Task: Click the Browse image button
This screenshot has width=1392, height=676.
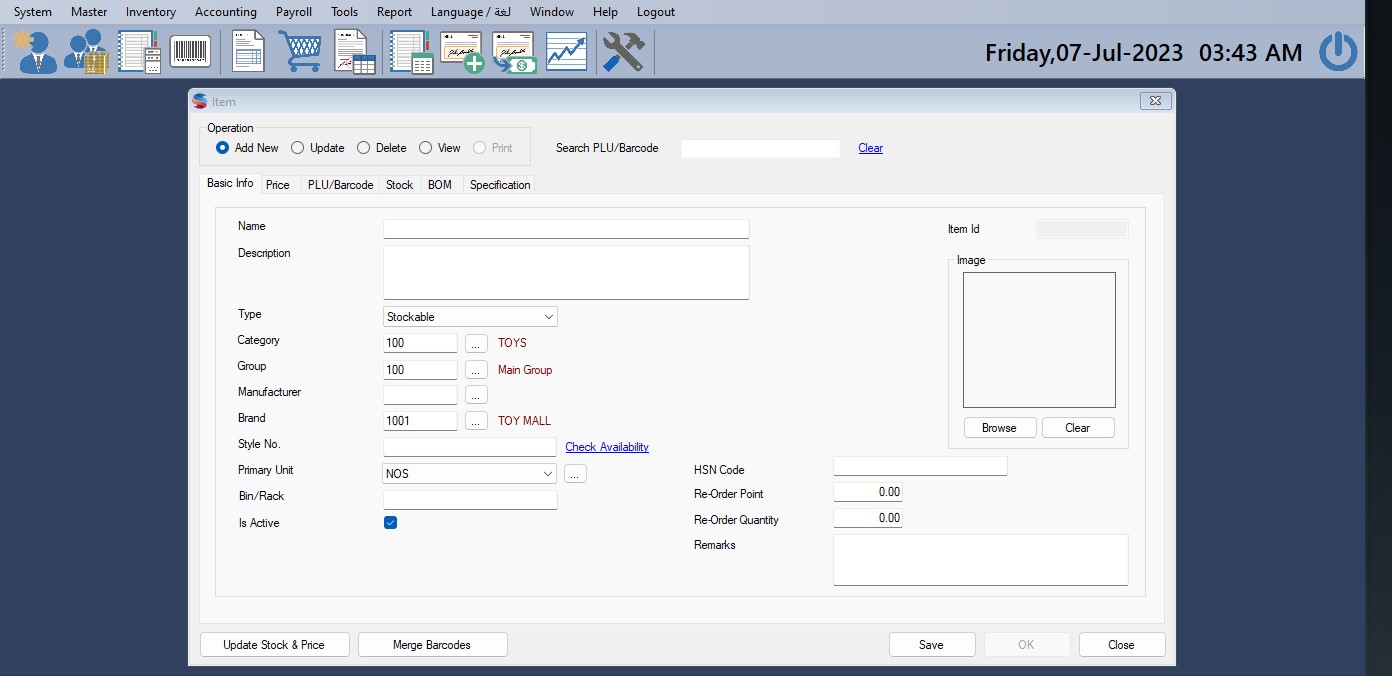Action: tap(999, 428)
